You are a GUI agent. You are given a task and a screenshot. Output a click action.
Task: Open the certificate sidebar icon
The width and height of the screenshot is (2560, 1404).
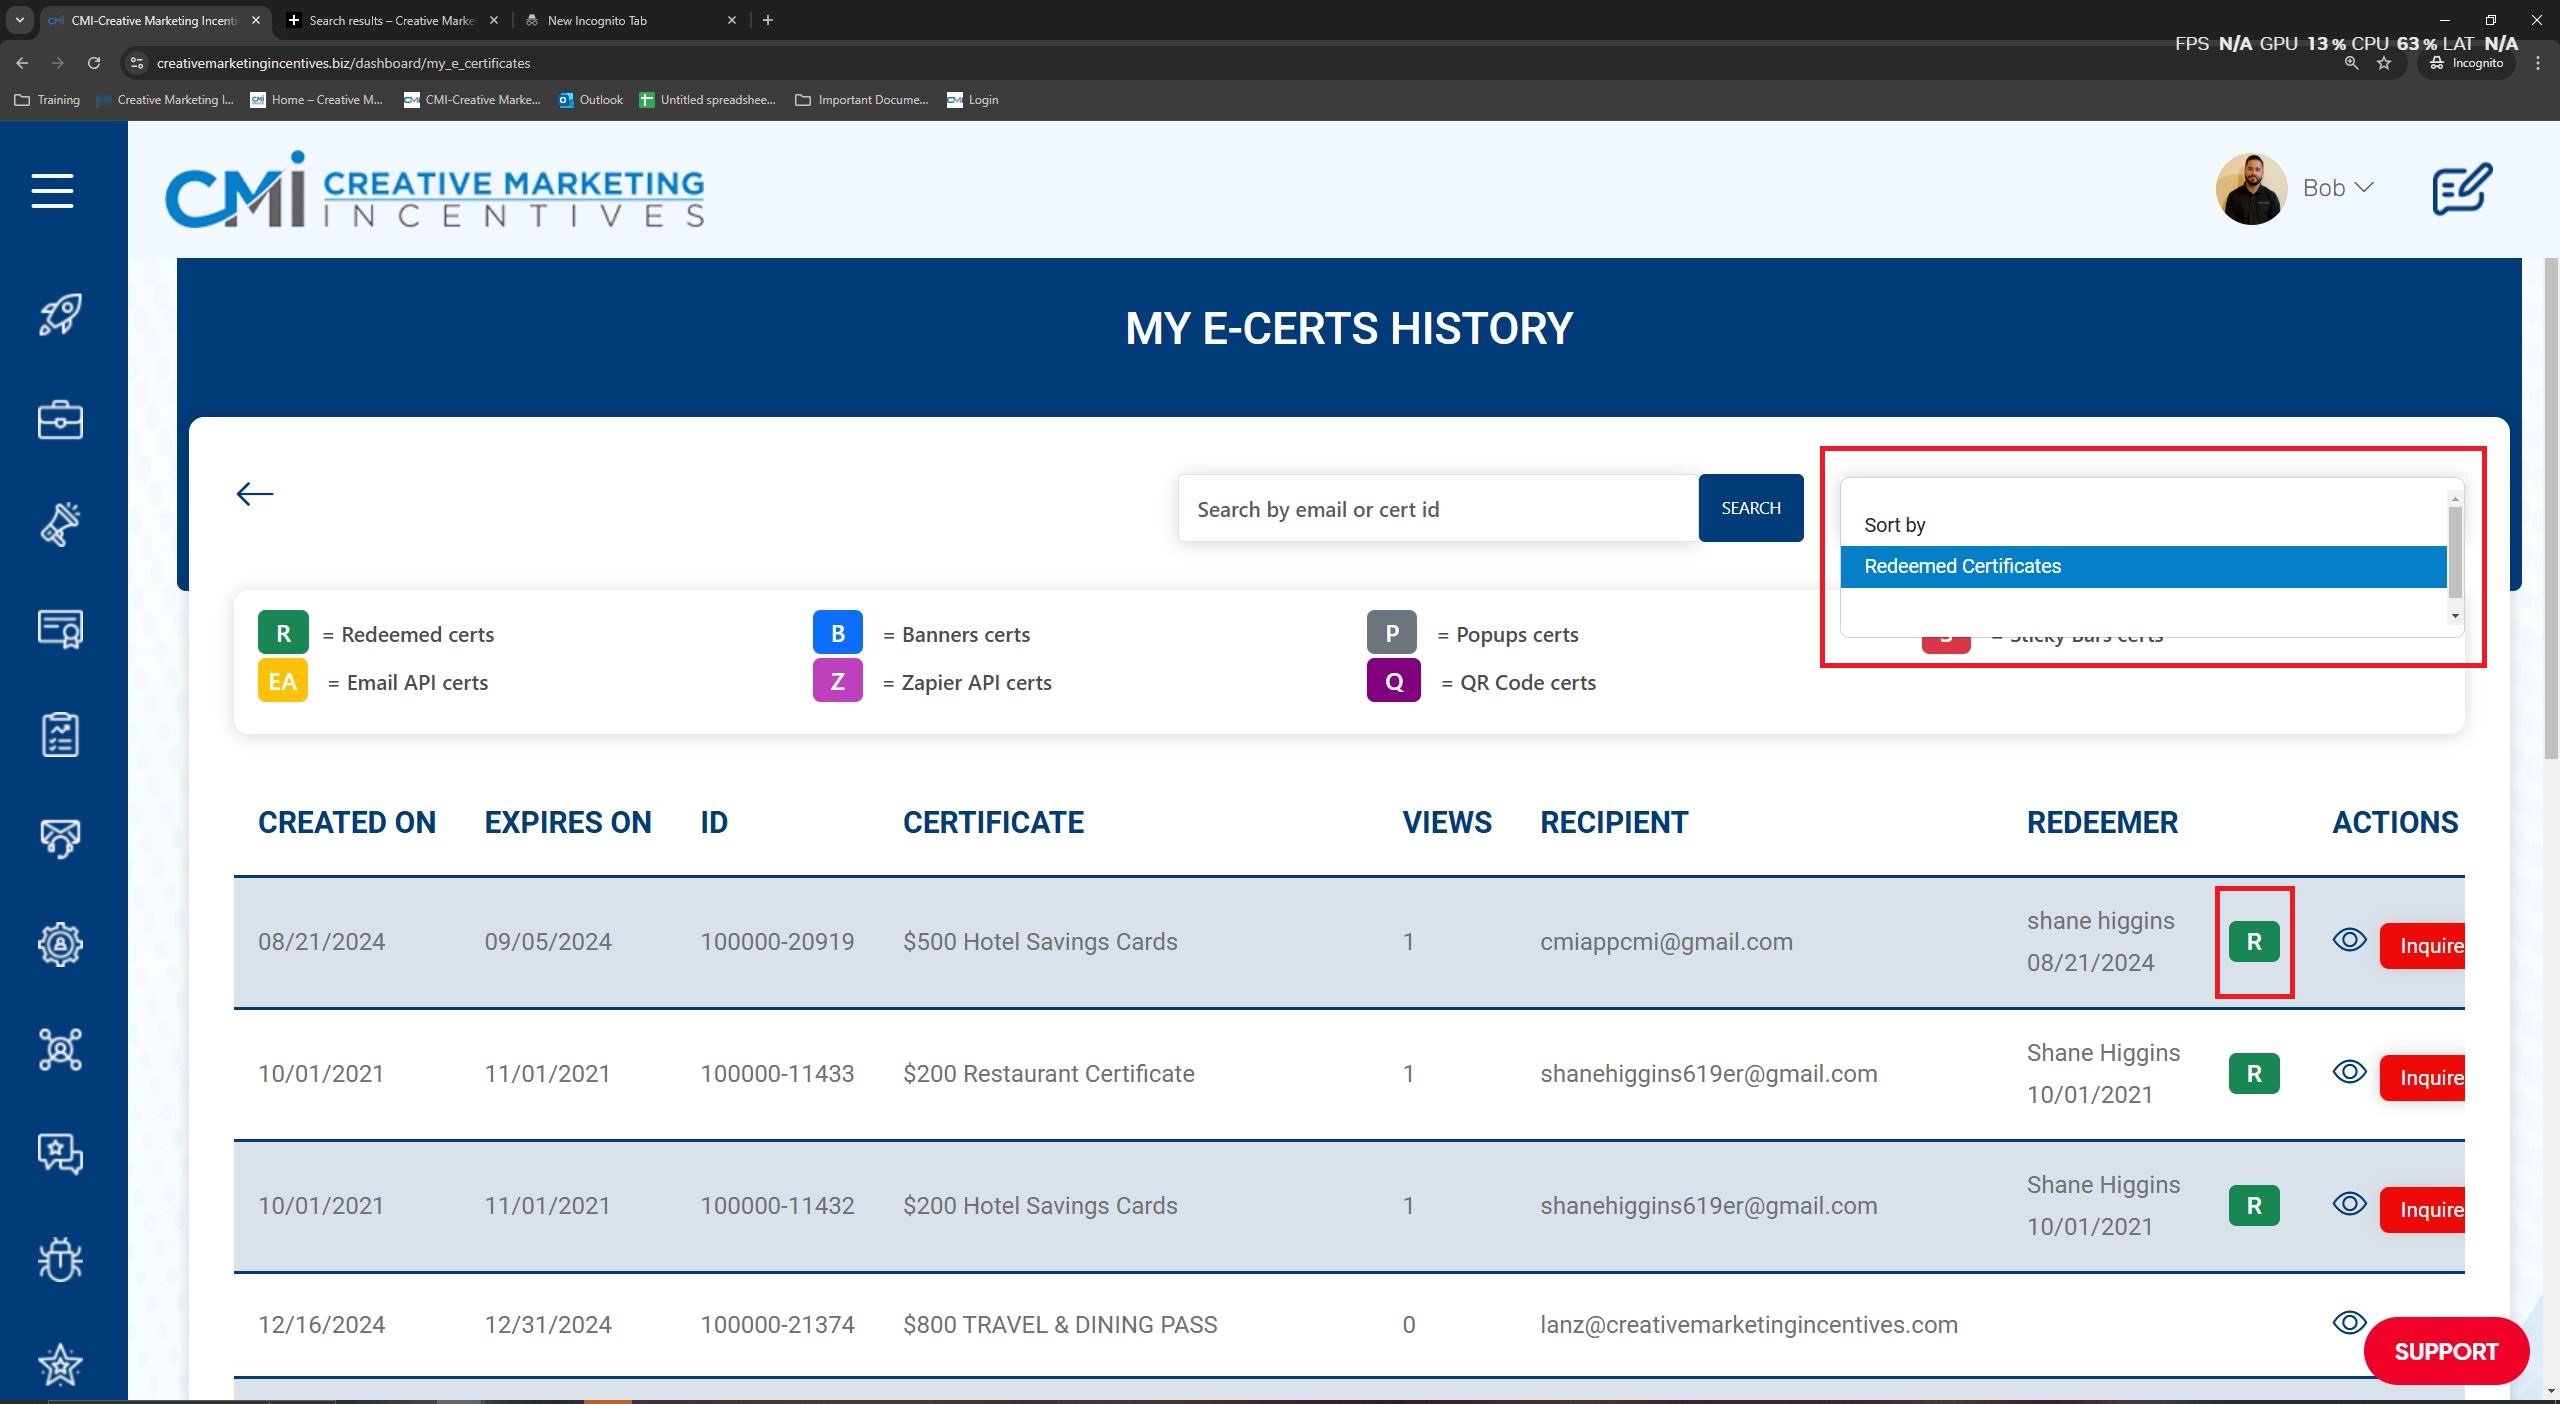pos(60,629)
